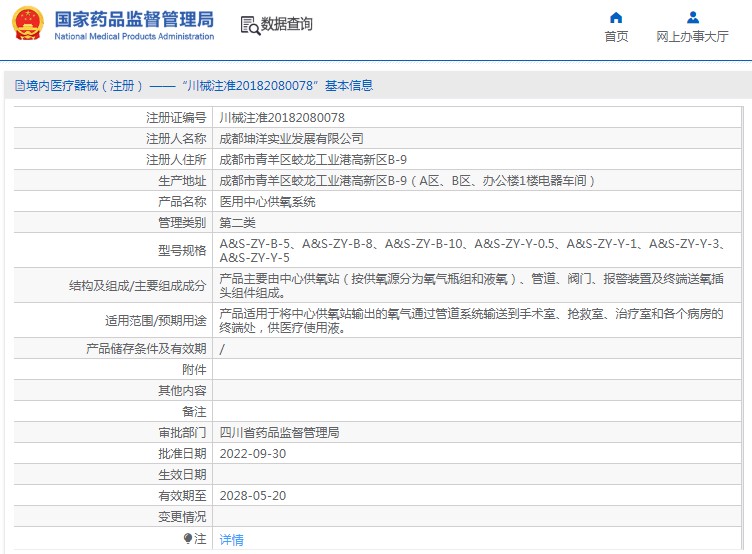This screenshot has width=752, height=554.
Task: Select model spec text A&S-ZY-B-5 list
Action: point(474,250)
